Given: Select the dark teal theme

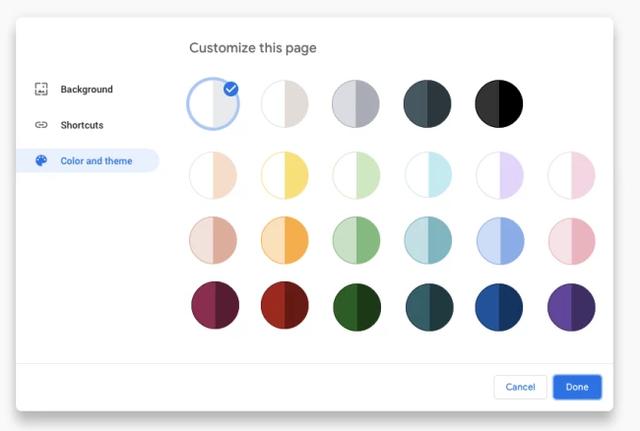Looking at the screenshot, I should [x=429, y=307].
